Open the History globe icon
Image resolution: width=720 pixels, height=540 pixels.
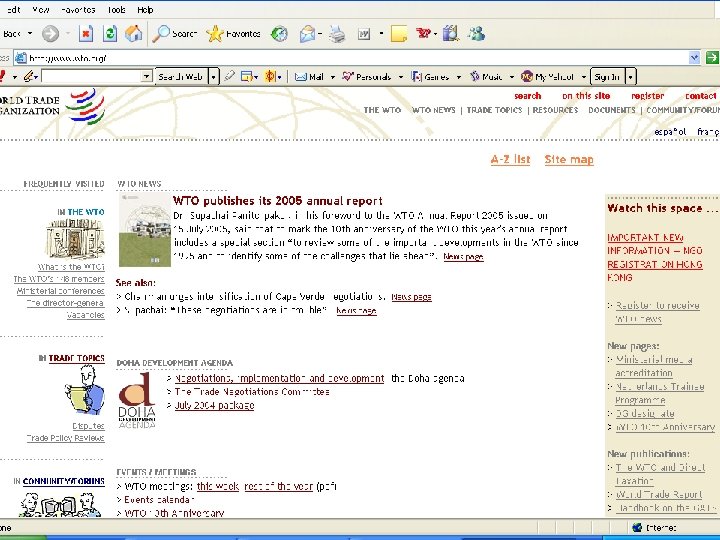(x=279, y=34)
